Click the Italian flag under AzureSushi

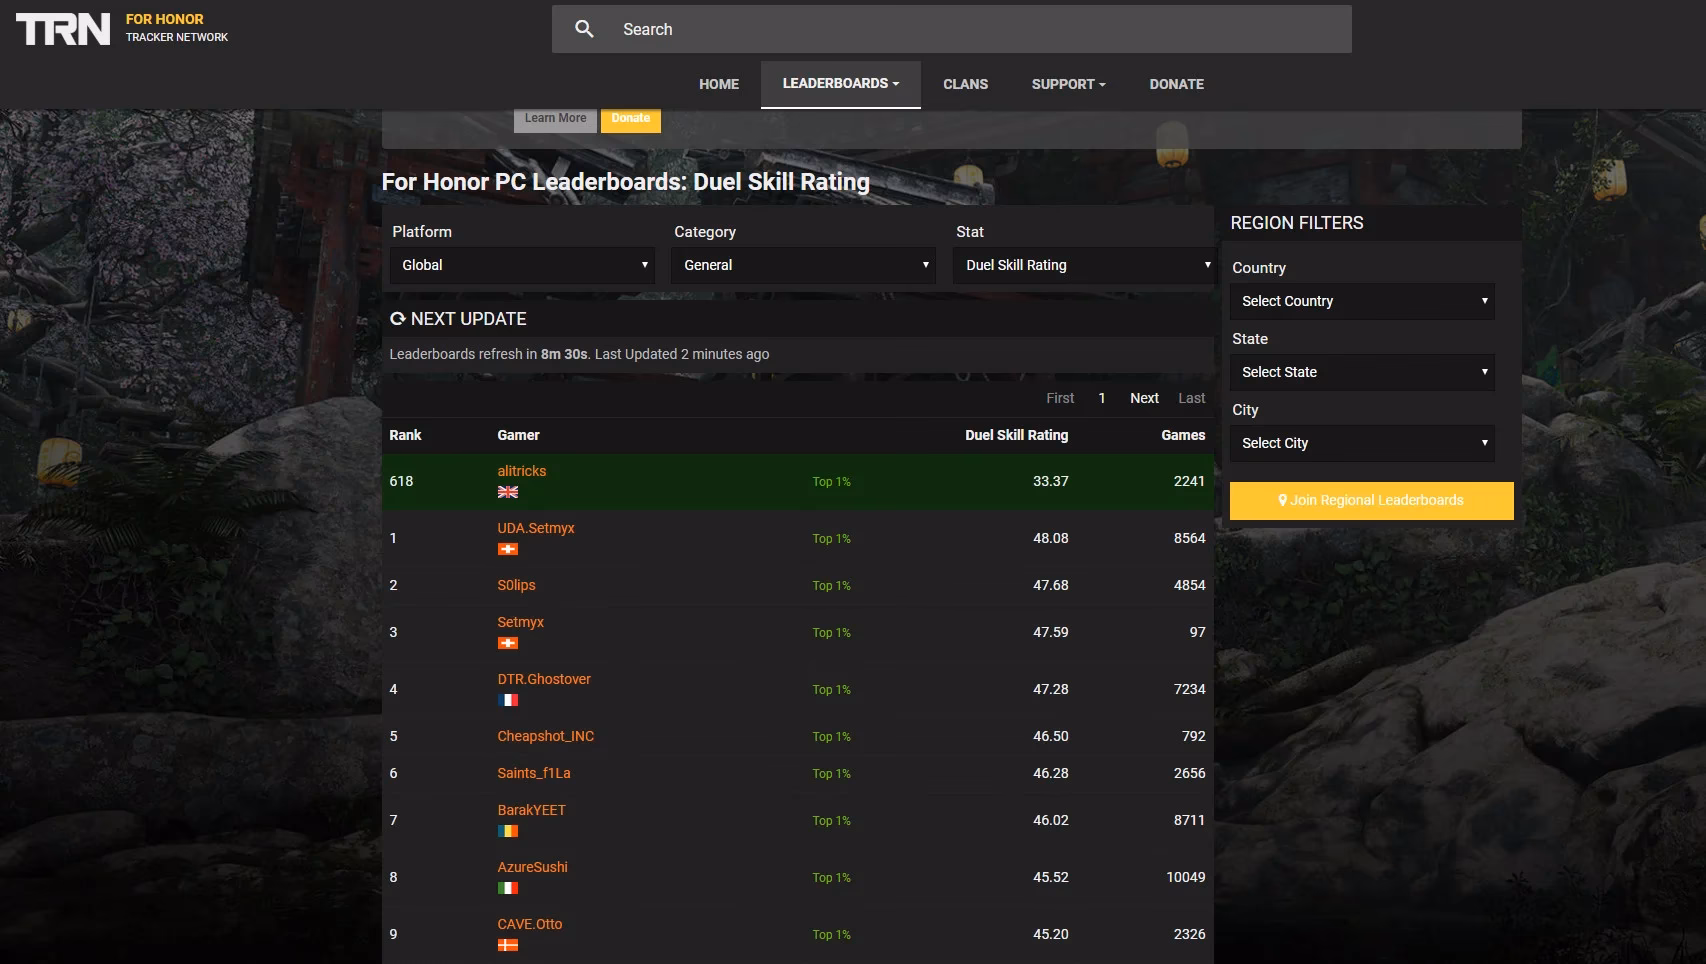508,887
